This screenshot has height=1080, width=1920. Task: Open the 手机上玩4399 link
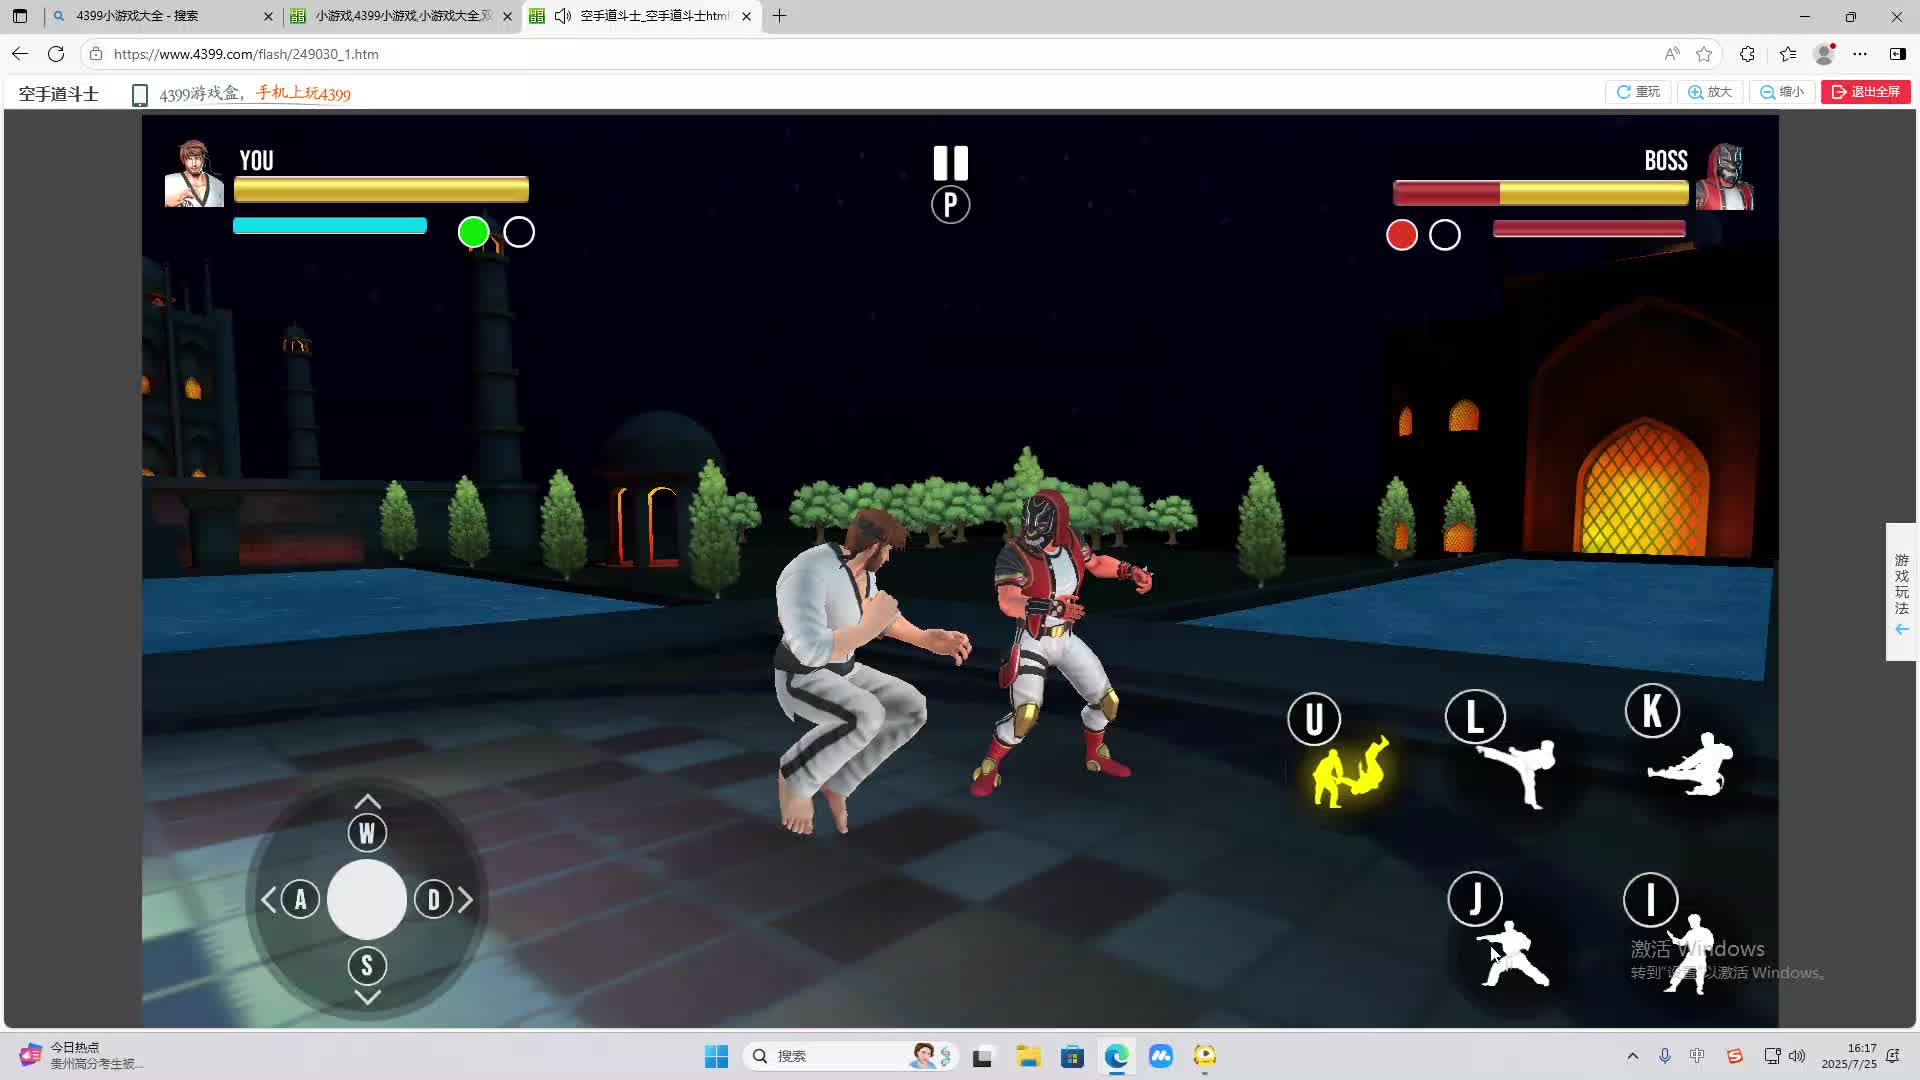[303, 93]
